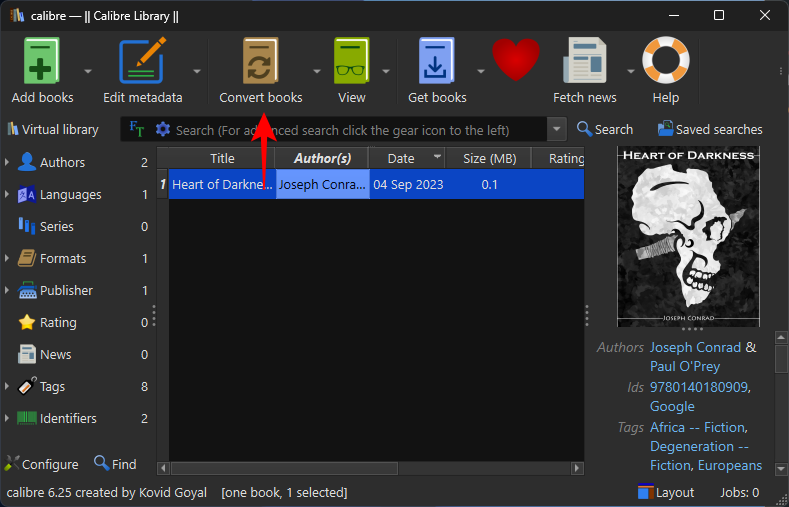Click the Convert books icon
The height and width of the screenshot is (507, 789).
(x=261, y=60)
